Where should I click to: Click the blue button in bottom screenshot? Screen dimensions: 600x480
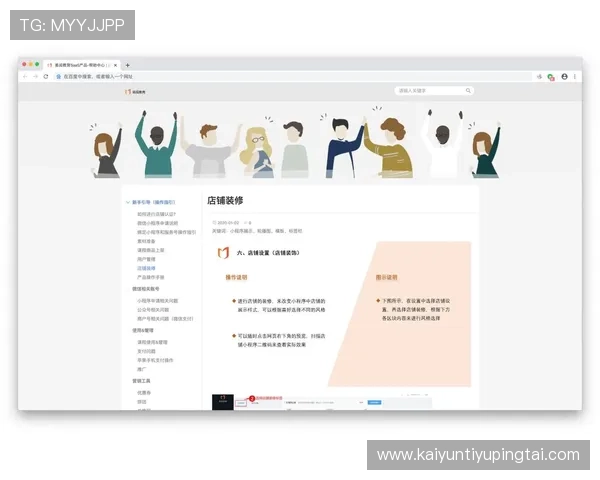374,402
